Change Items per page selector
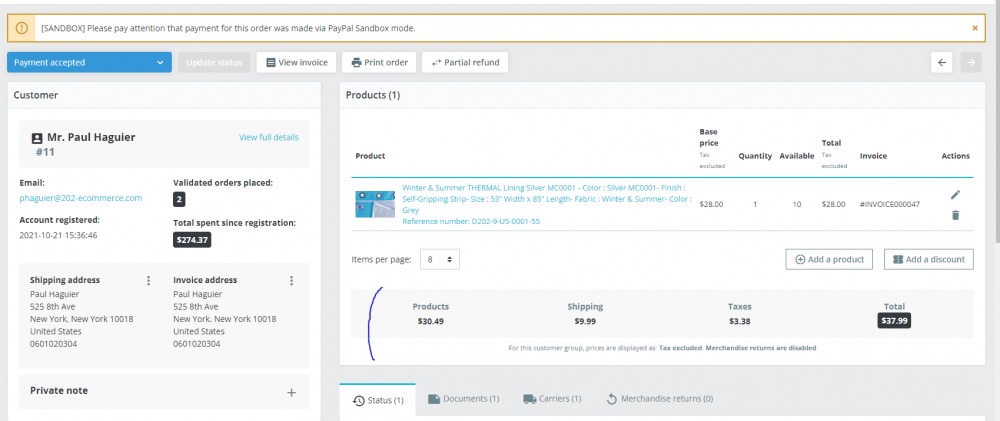This screenshot has height=421, width=1000. coord(439,260)
